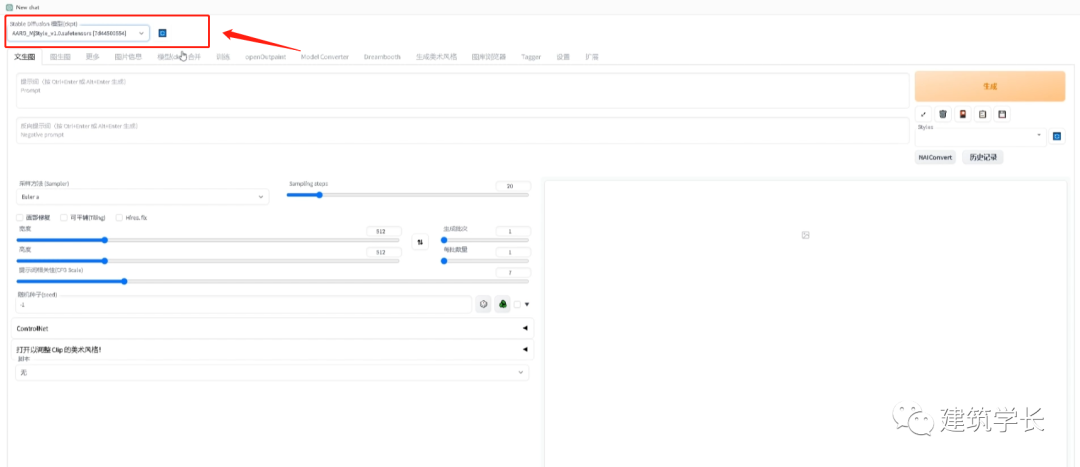Click the NAIConvert button
This screenshot has height=467, width=1080.
click(935, 157)
